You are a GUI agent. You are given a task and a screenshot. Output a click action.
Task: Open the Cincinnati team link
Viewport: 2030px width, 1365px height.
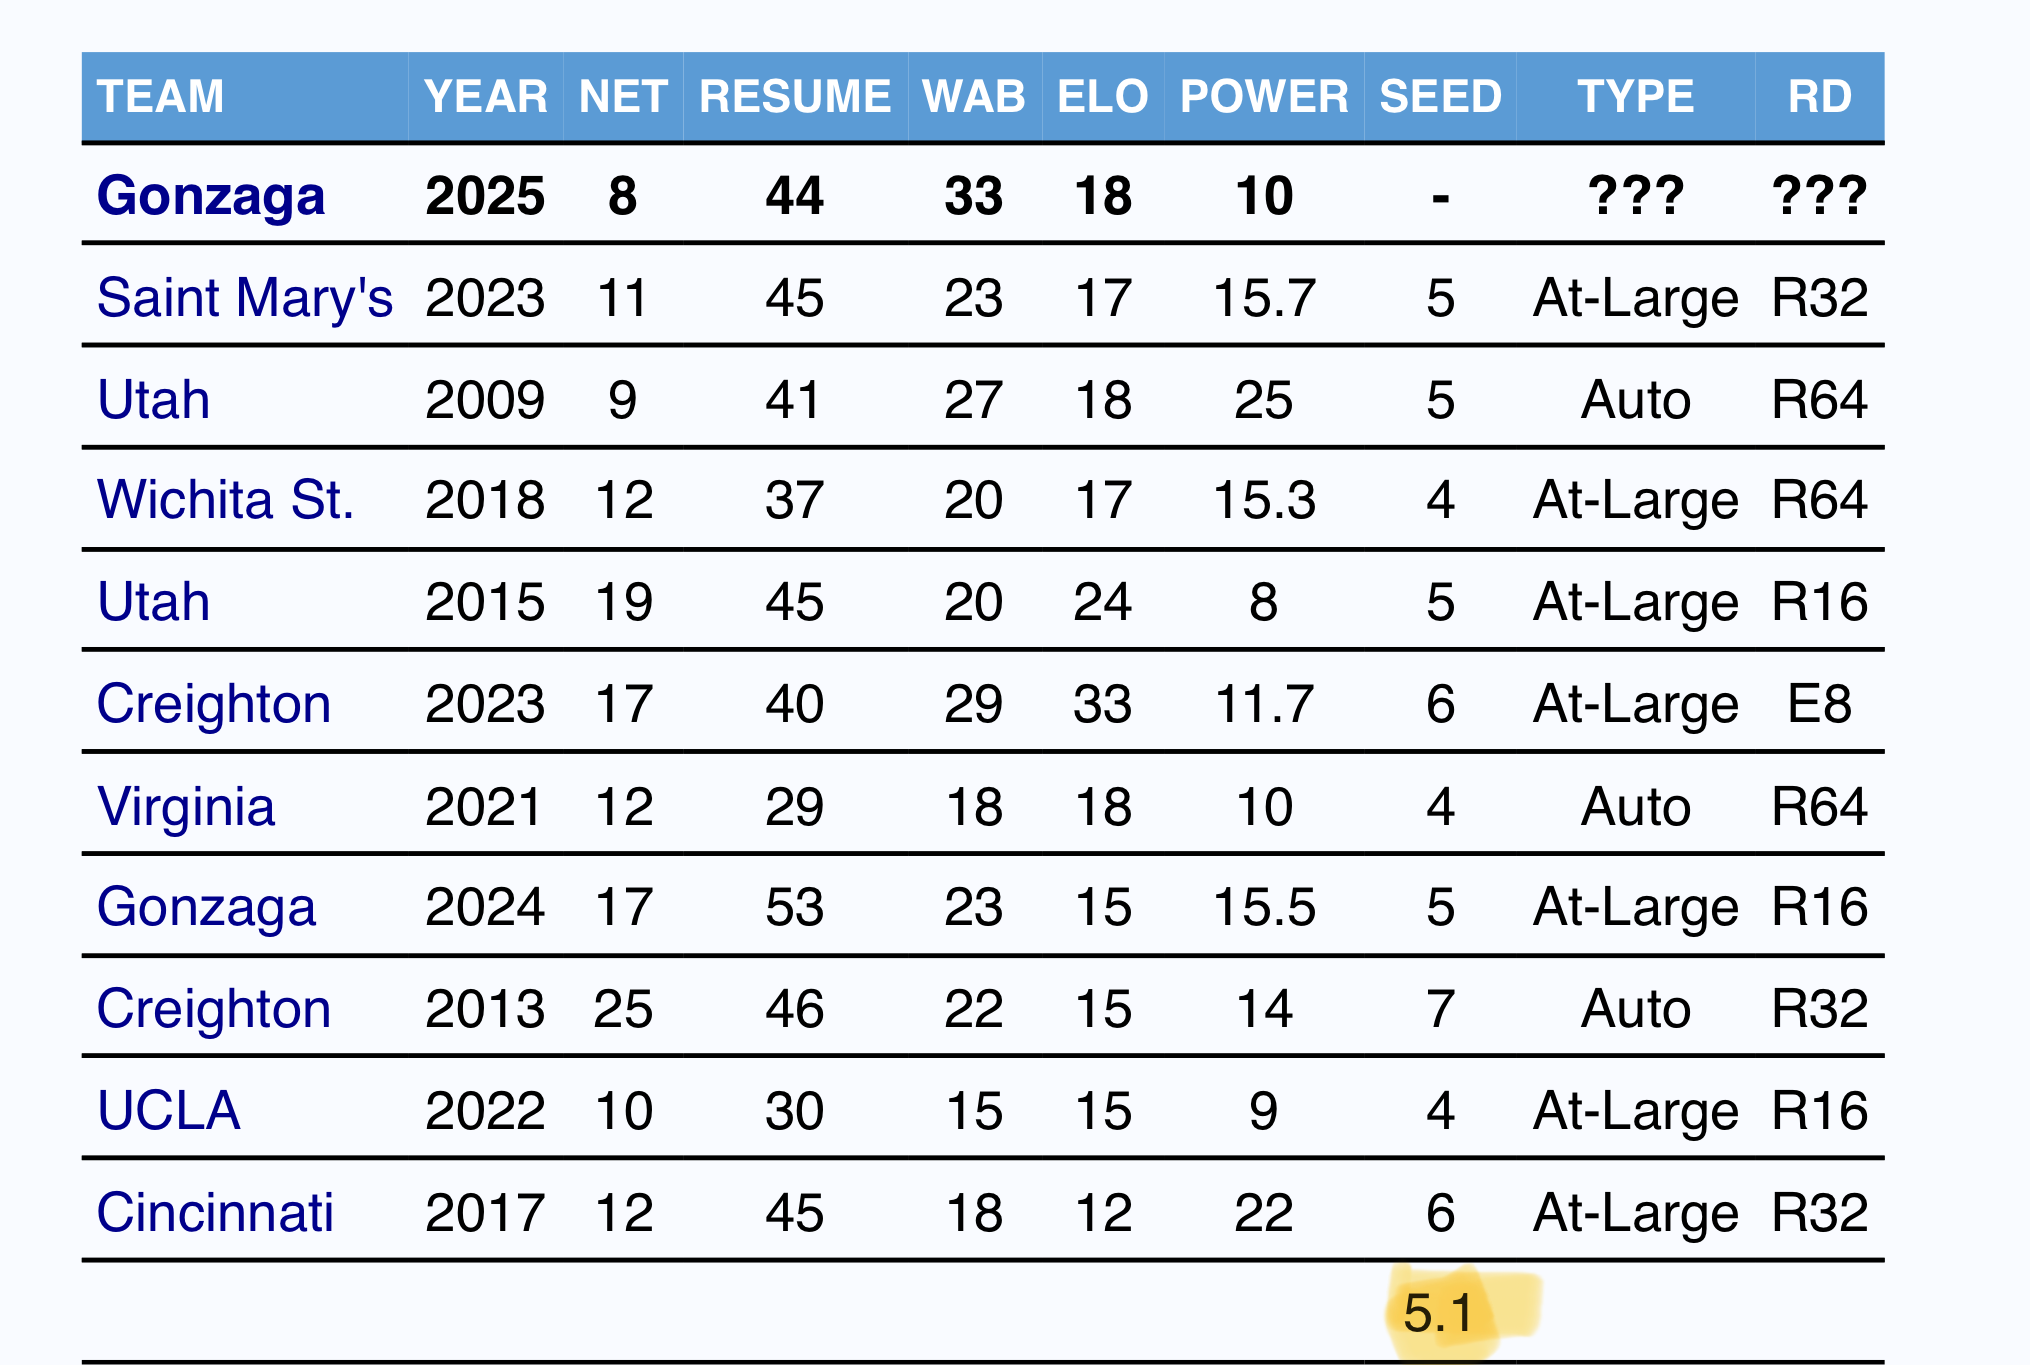click(215, 1213)
